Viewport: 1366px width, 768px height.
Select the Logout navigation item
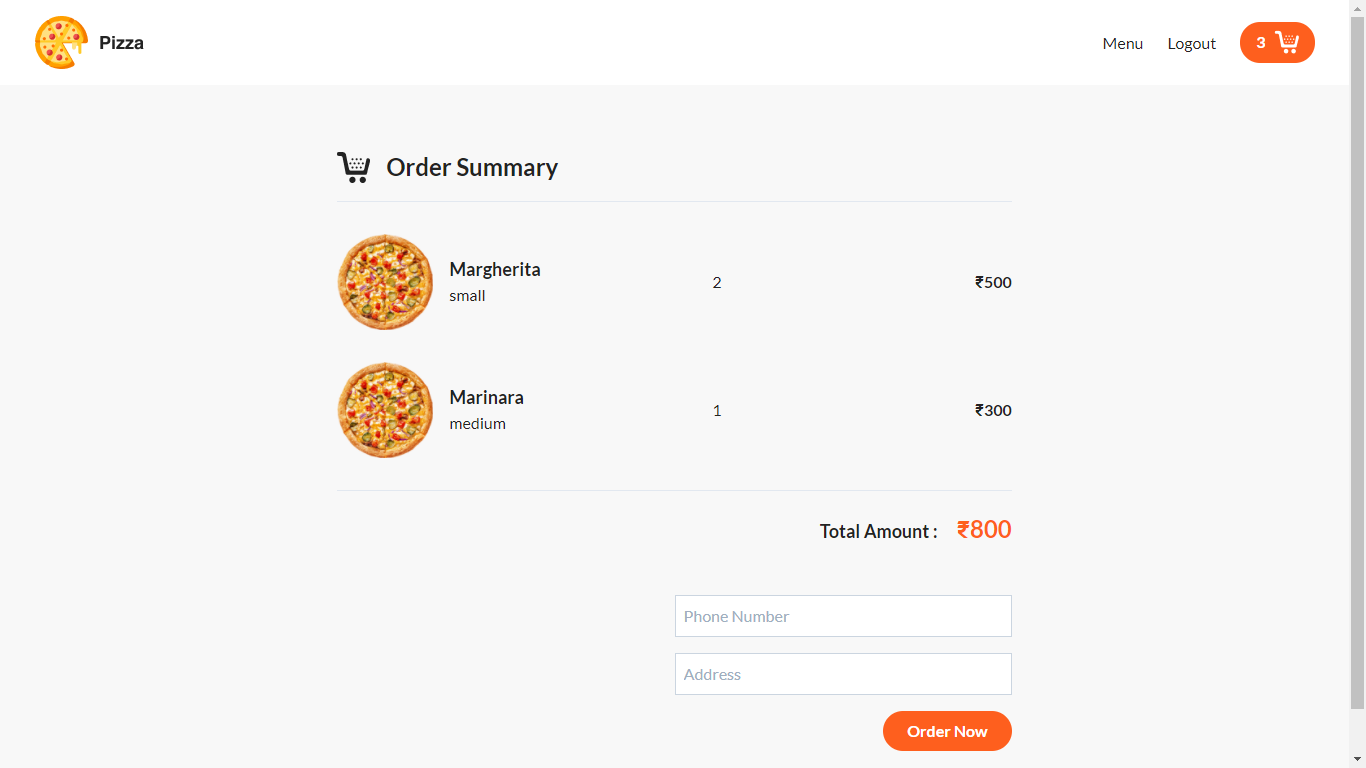(1191, 43)
